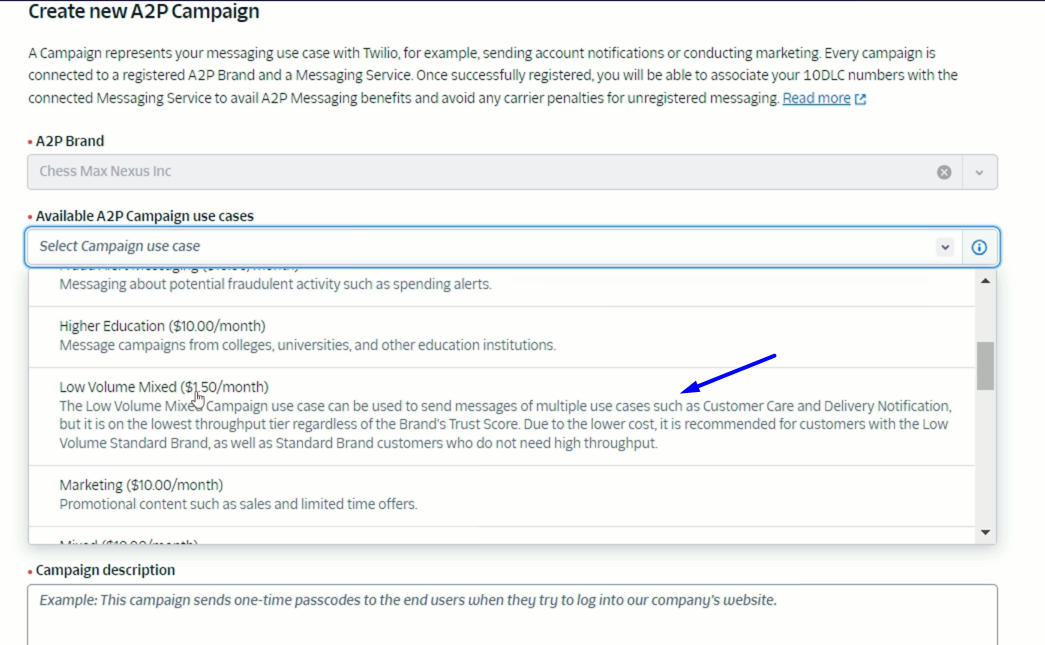Click the Available A2P Campaign use cases label
This screenshot has height=645, width=1045.
tap(144, 216)
